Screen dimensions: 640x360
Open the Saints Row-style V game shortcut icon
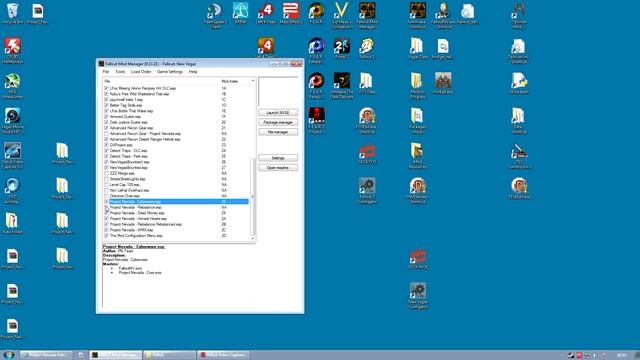[x=341, y=16]
